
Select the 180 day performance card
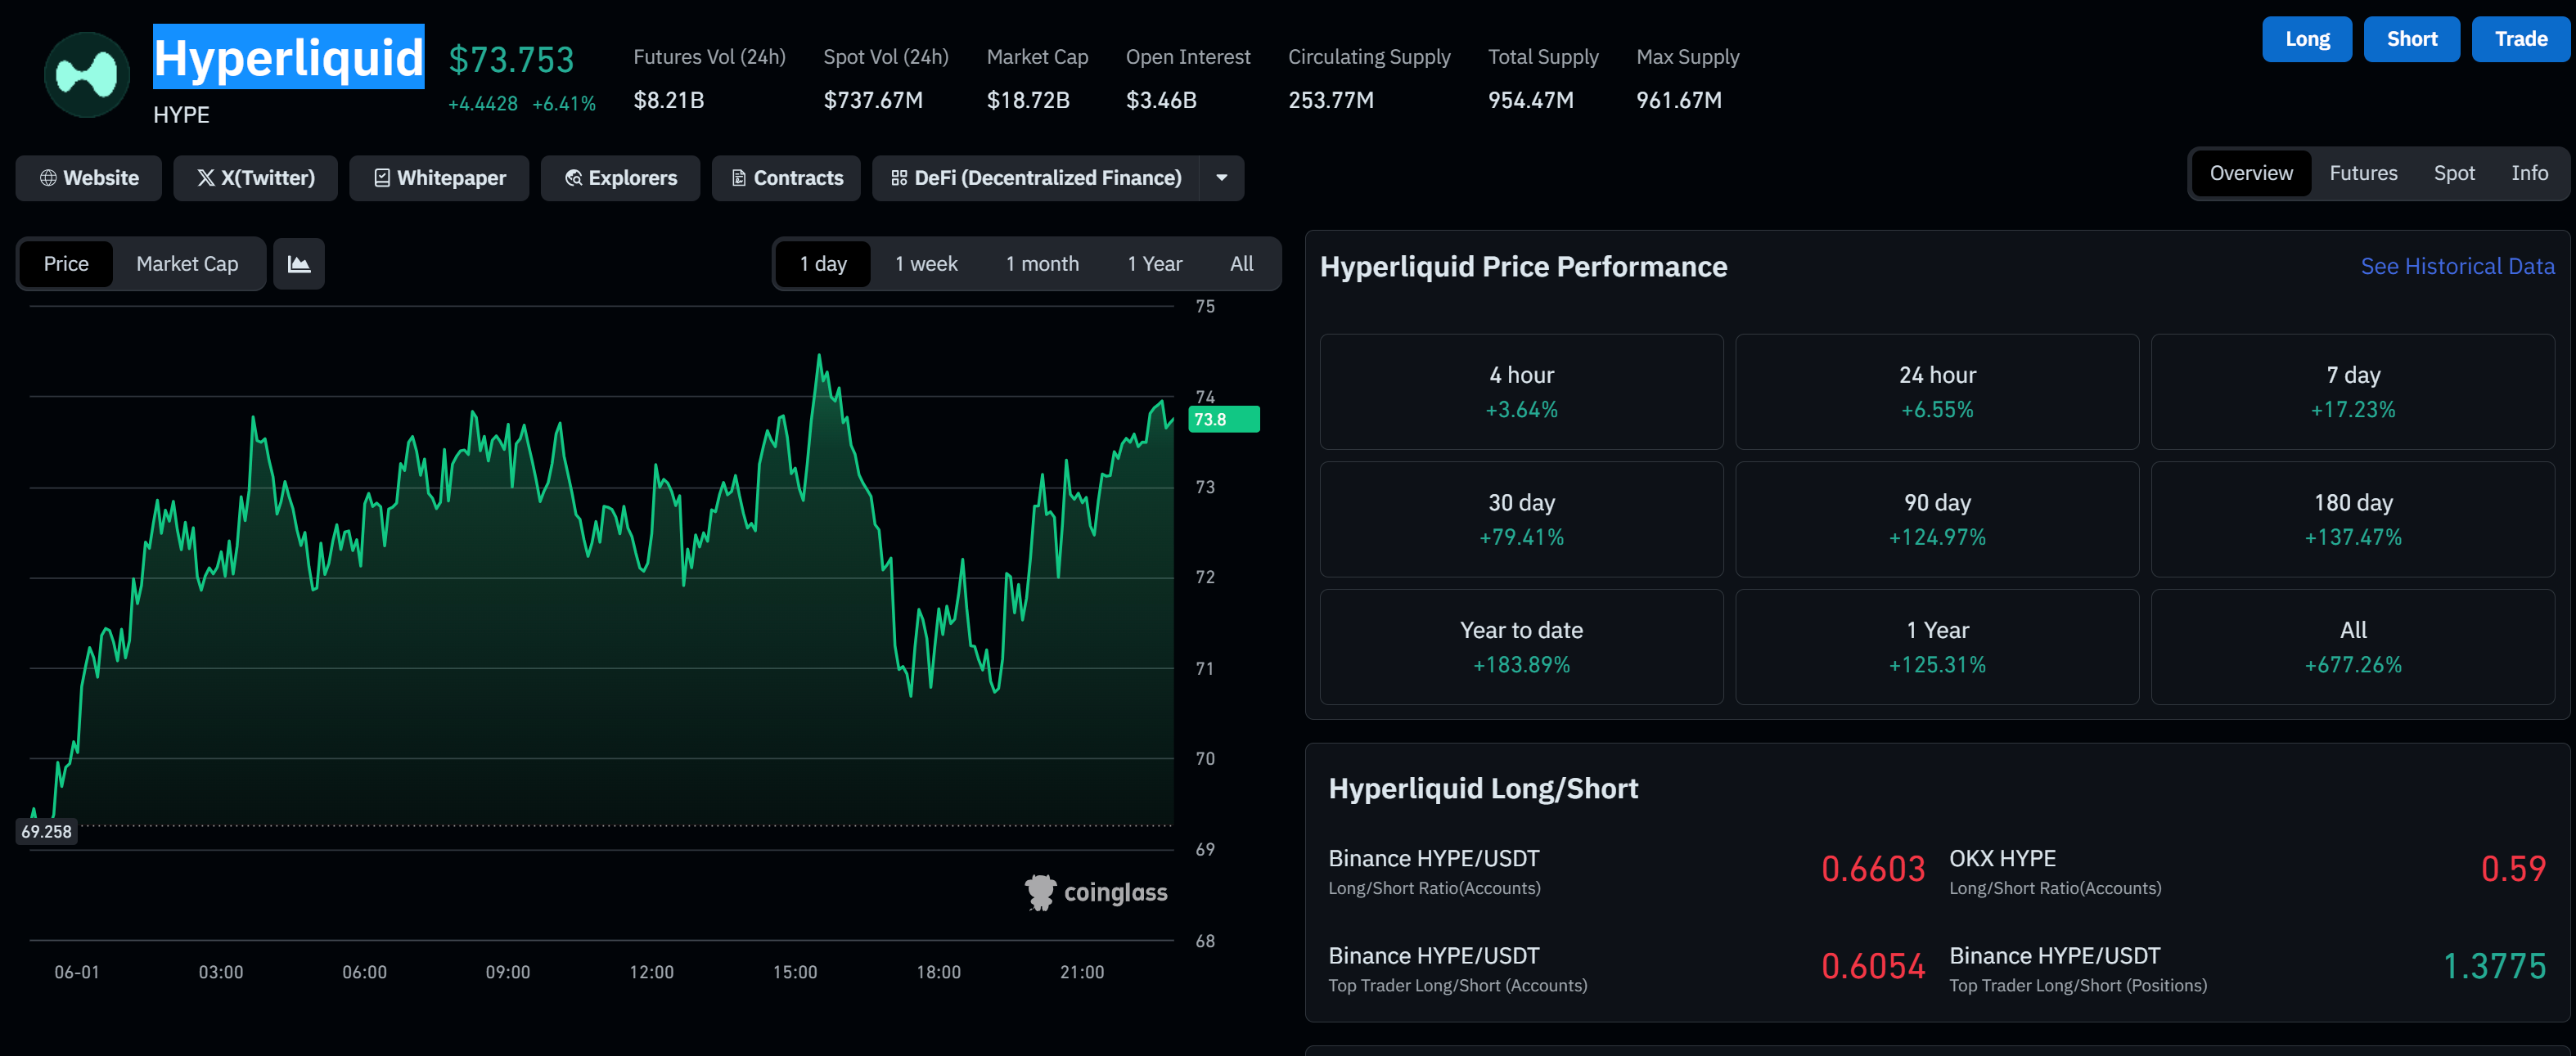2353,519
